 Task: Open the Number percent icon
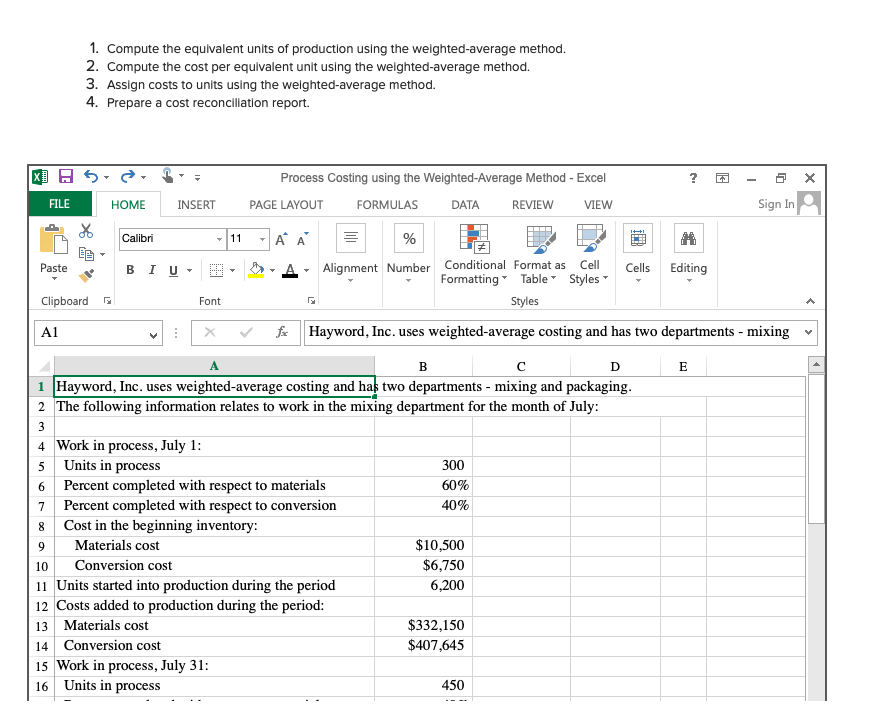408,238
